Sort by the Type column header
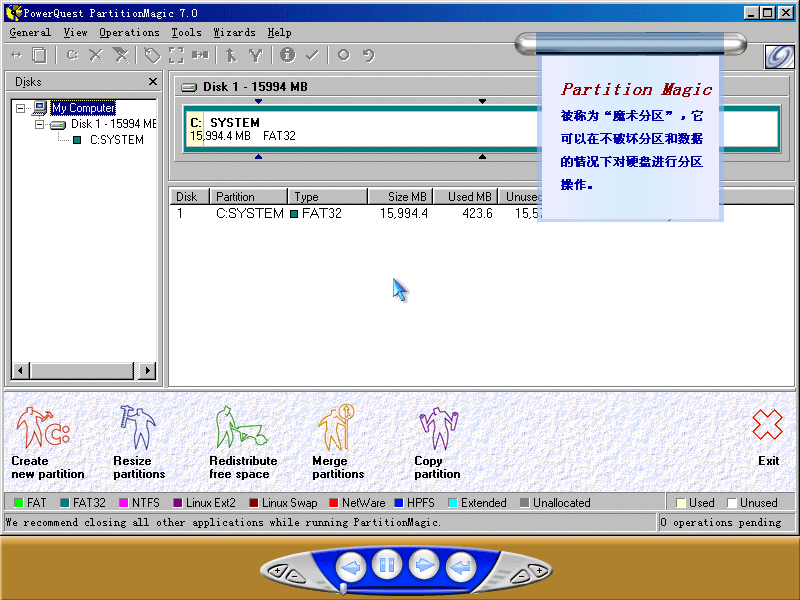The height and width of the screenshot is (600, 800). pos(328,196)
